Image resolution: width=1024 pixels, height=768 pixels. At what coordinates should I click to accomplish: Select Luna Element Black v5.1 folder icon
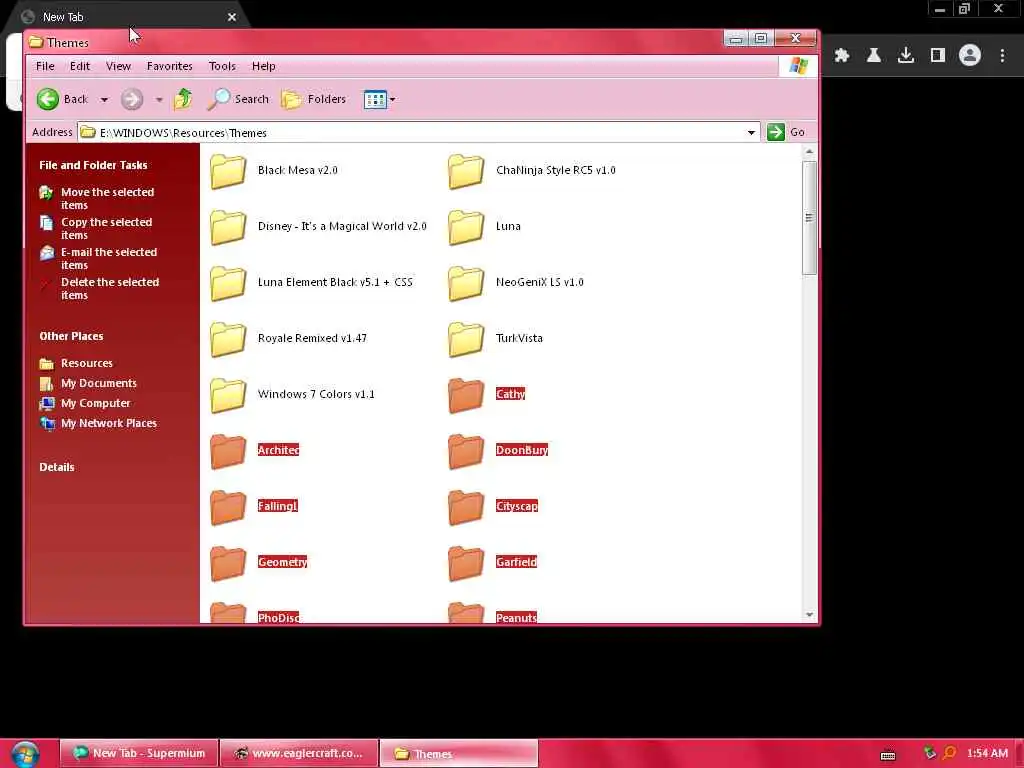coord(228,283)
